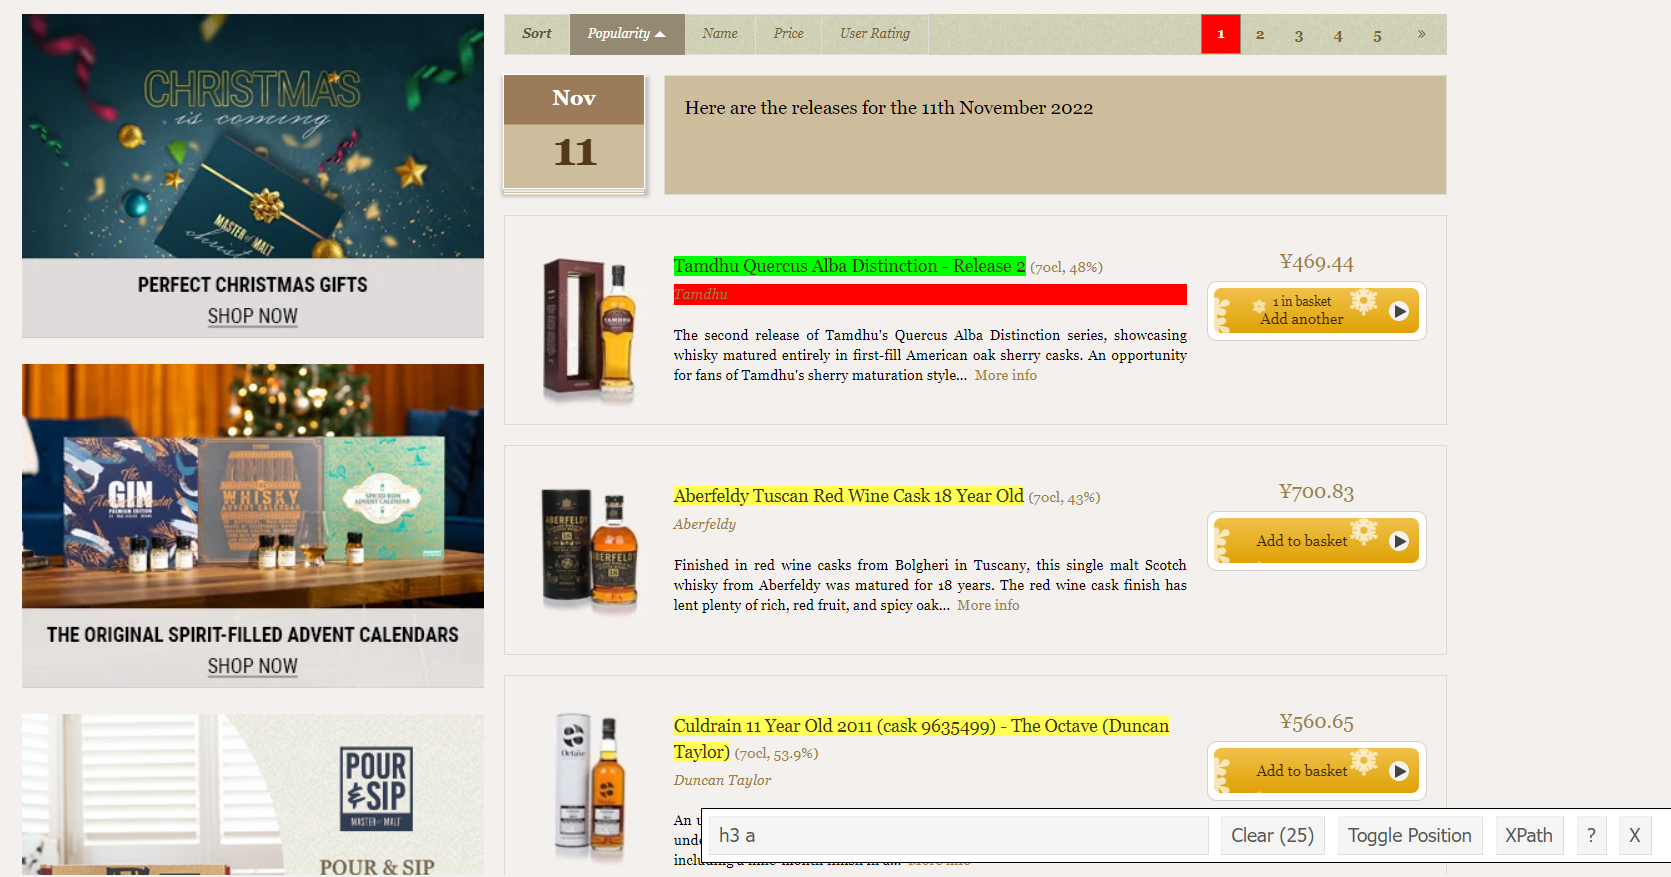Sort products by Price
Screen dimensions: 1671x877
click(x=788, y=34)
